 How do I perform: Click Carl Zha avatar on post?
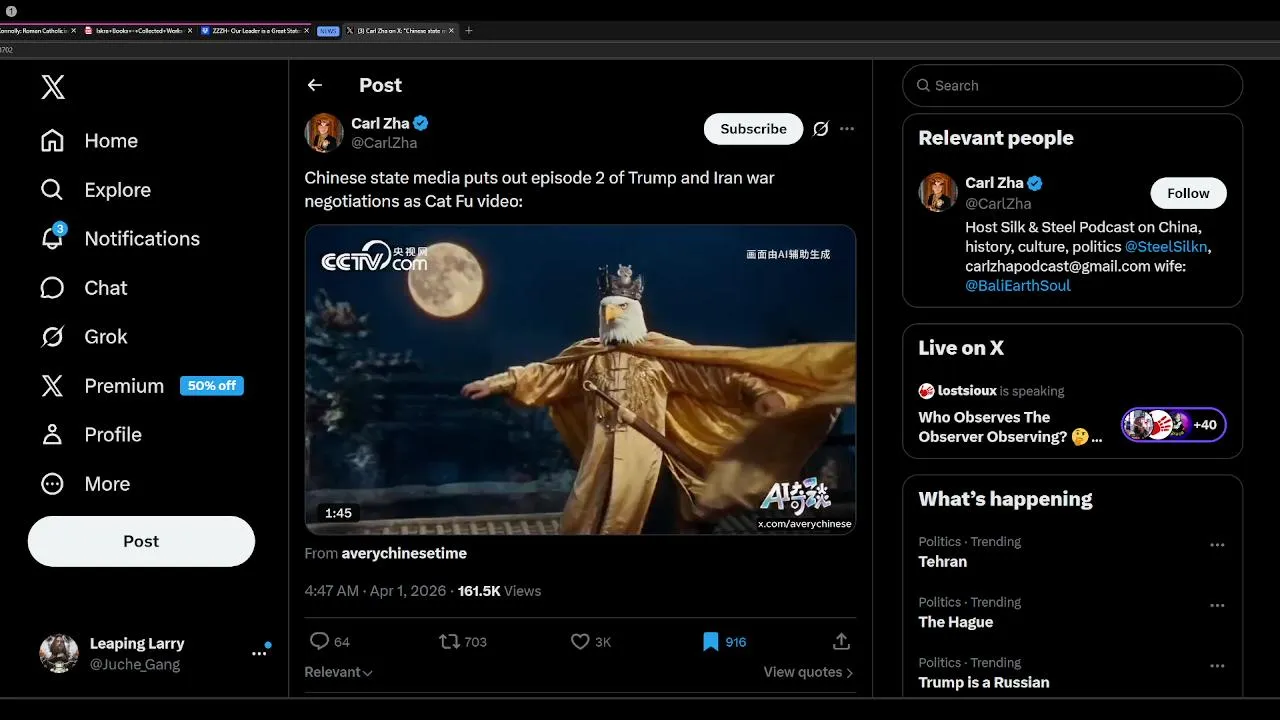point(324,132)
